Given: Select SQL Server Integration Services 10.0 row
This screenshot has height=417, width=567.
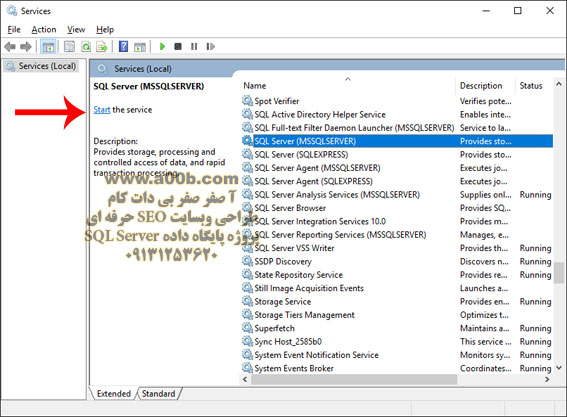Looking at the screenshot, I should click(397, 221).
